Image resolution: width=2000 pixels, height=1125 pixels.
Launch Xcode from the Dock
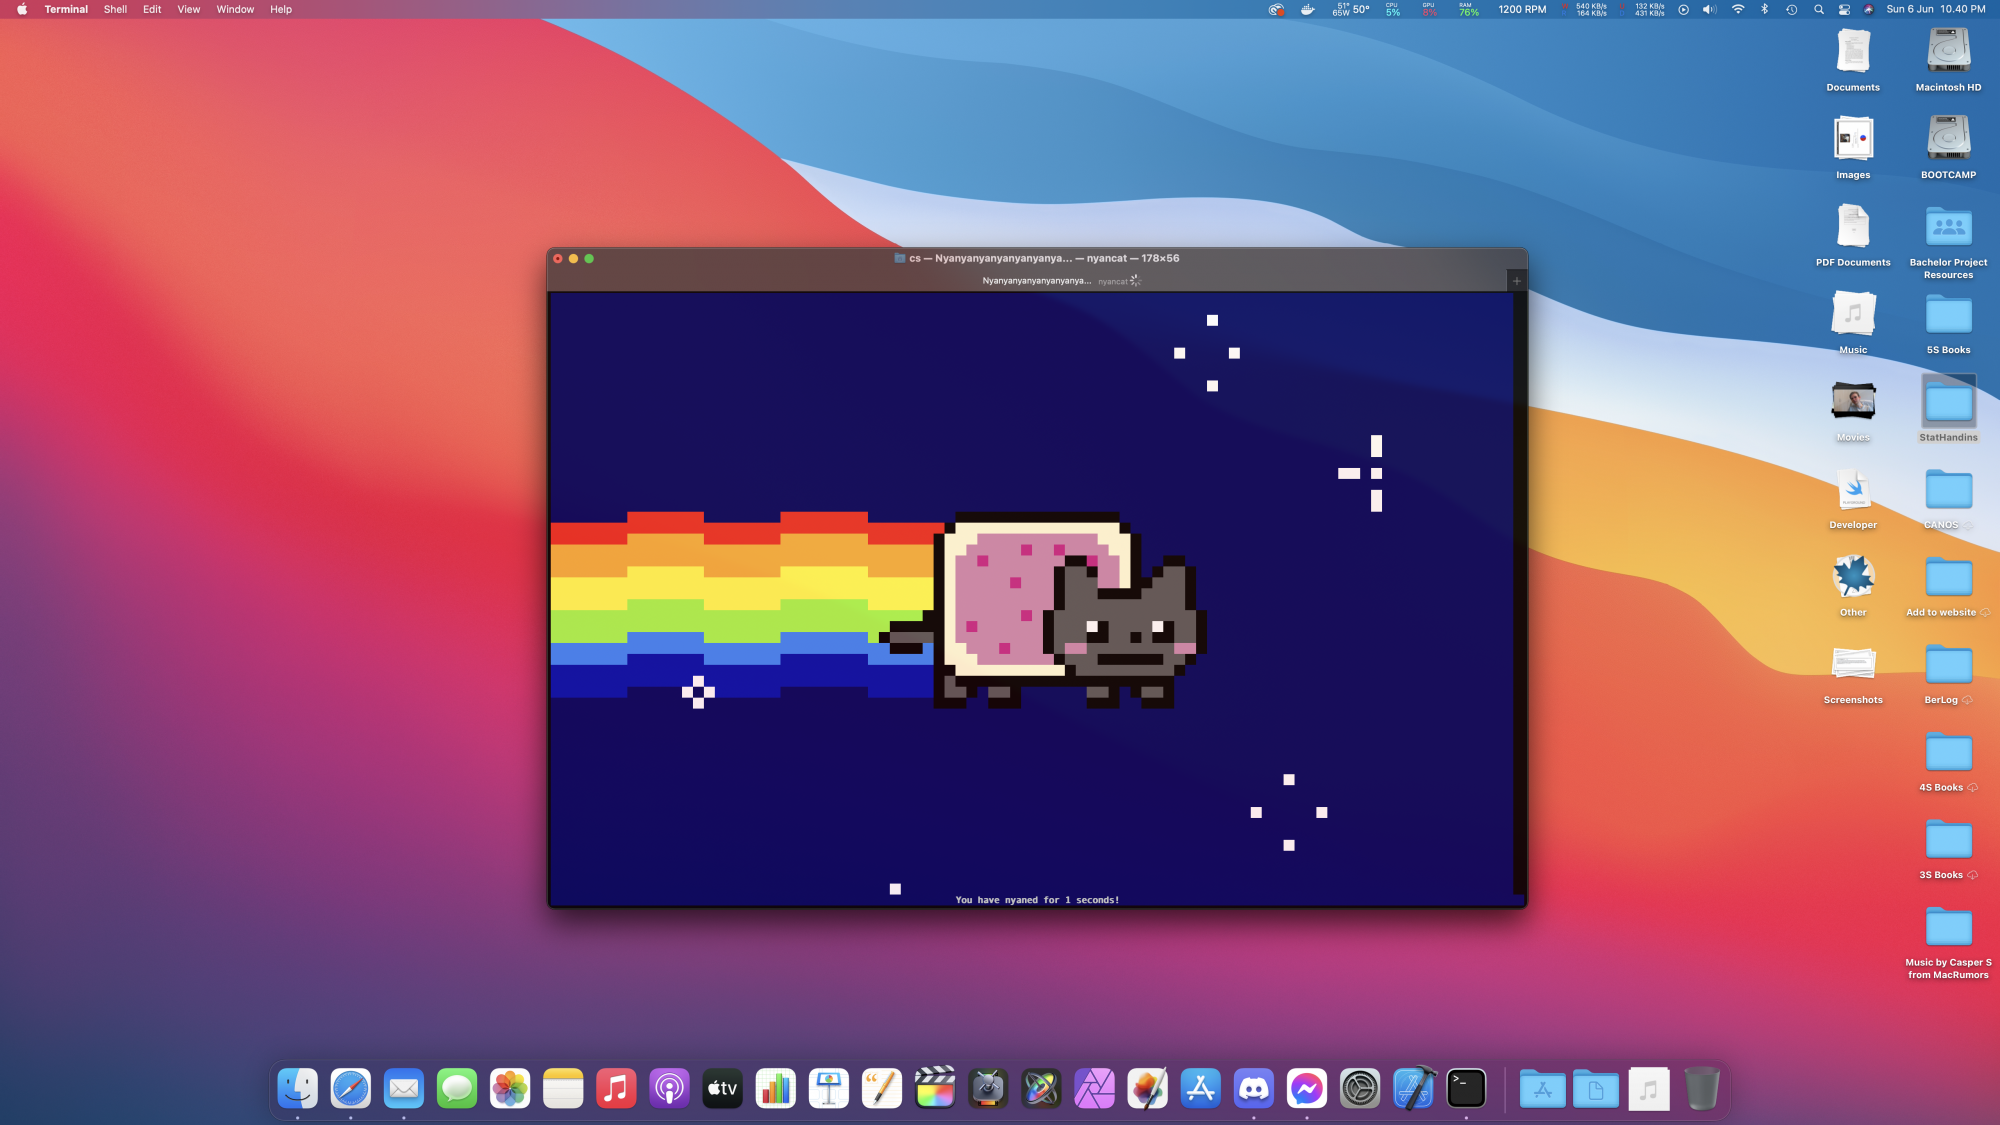tap(1413, 1088)
